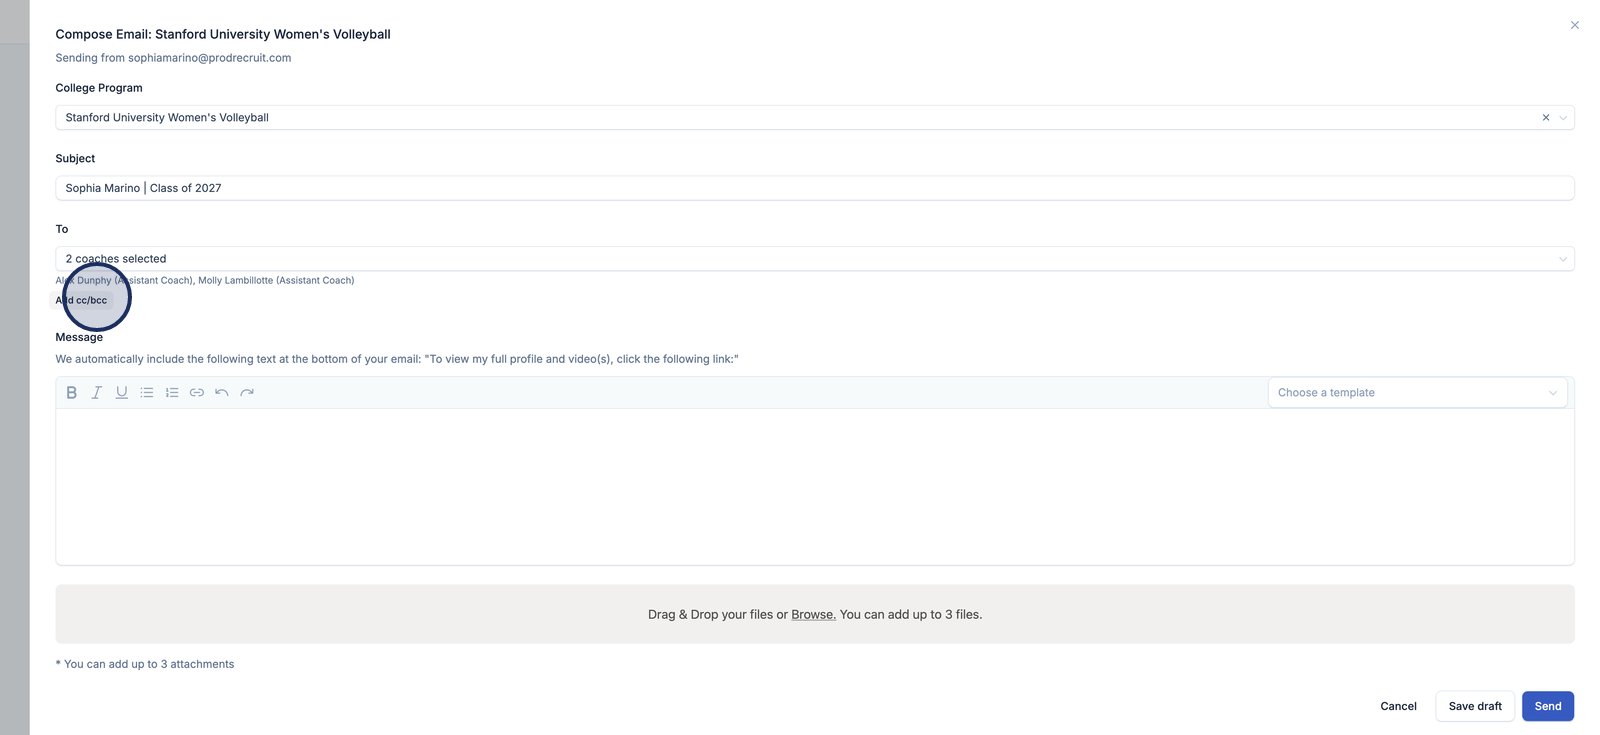Close the Compose Email dialog

click(1575, 25)
